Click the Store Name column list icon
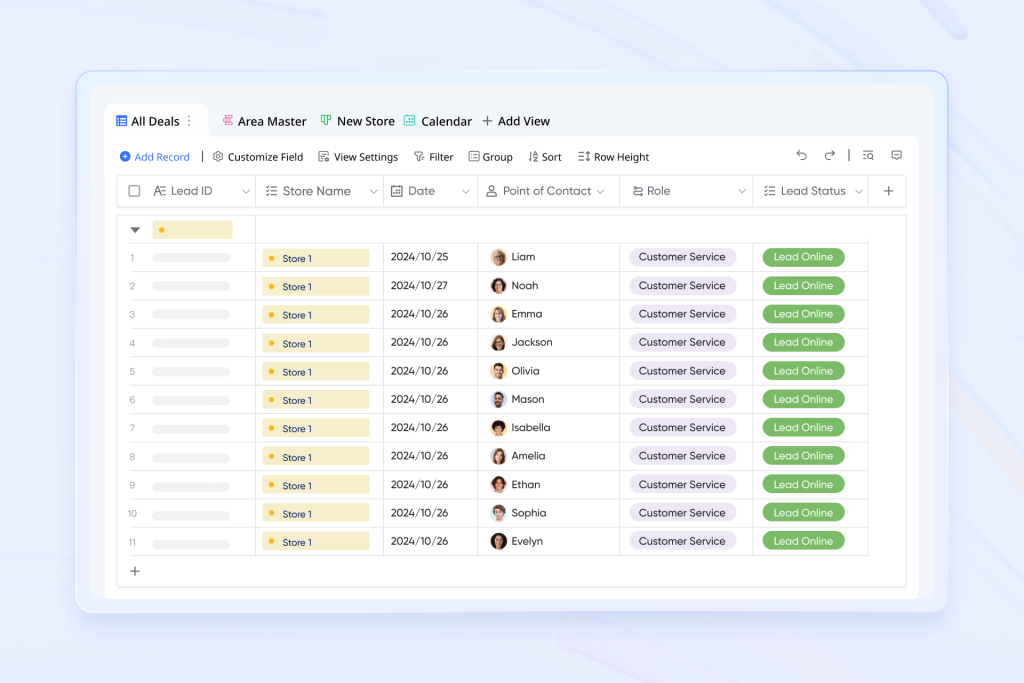The height and width of the screenshot is (683, 1024). click(271, 191)
